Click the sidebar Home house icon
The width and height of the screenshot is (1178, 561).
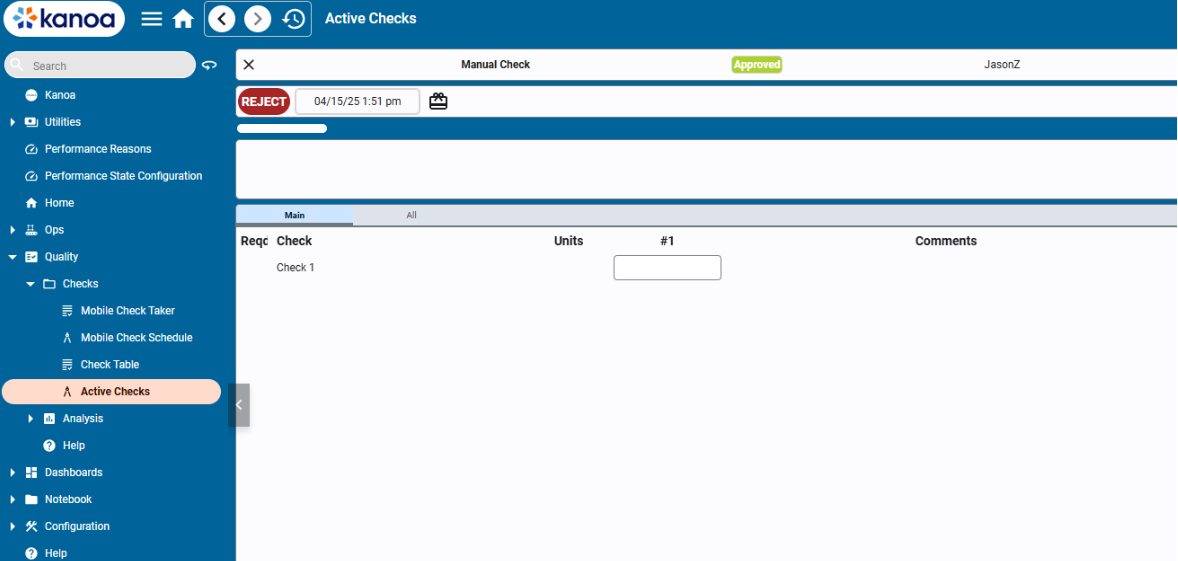click(32, 203)
